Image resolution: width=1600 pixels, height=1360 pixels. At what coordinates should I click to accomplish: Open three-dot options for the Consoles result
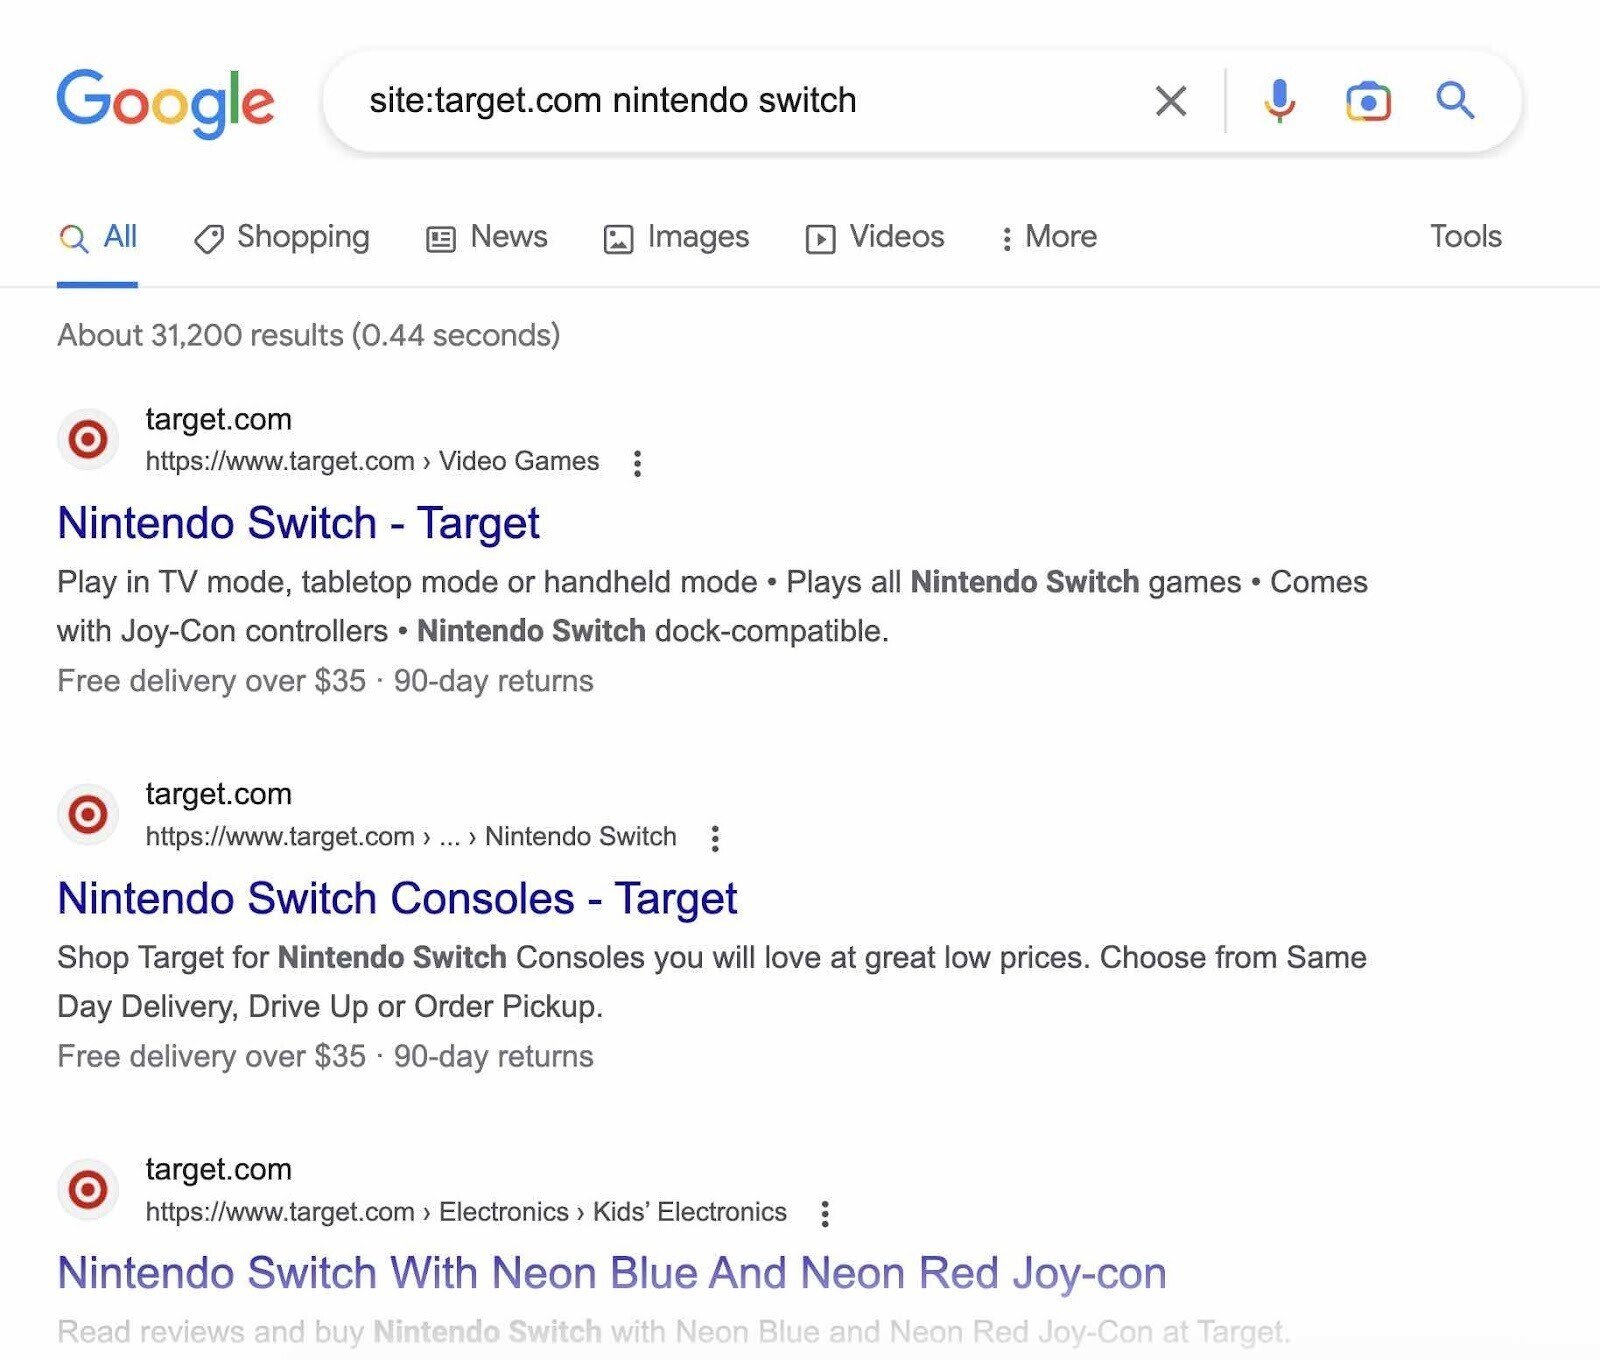click(715, 838)
